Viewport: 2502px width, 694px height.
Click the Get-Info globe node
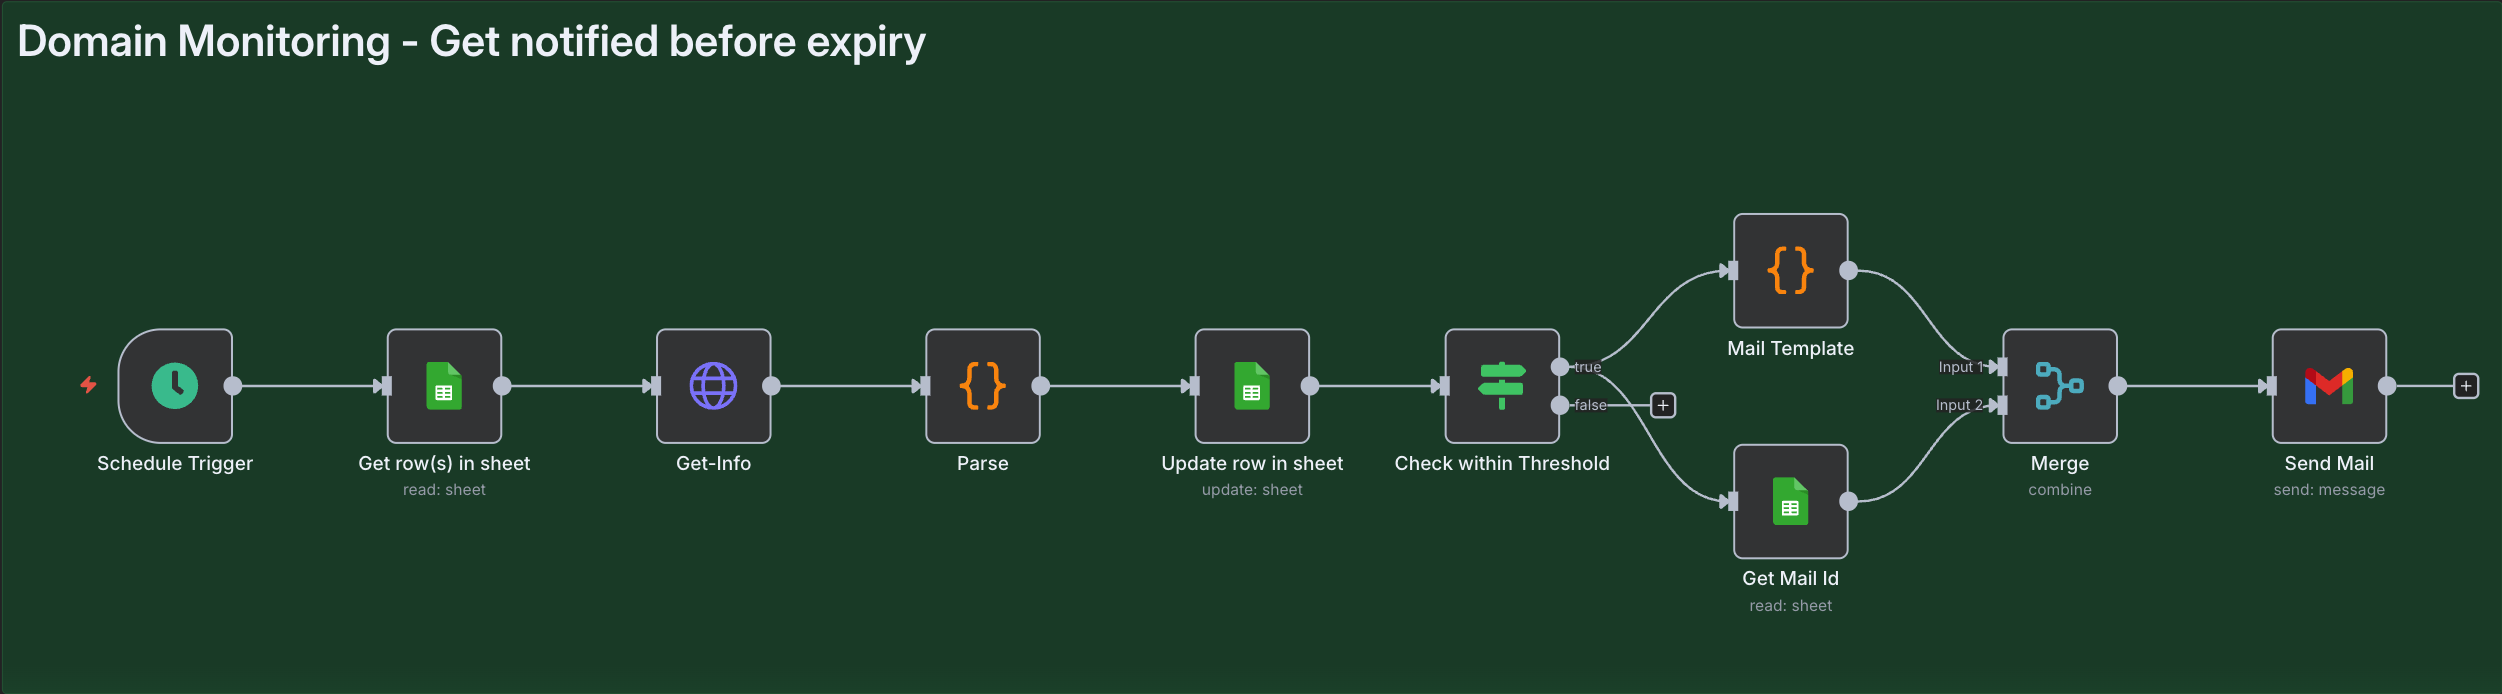tap(713, 386)
